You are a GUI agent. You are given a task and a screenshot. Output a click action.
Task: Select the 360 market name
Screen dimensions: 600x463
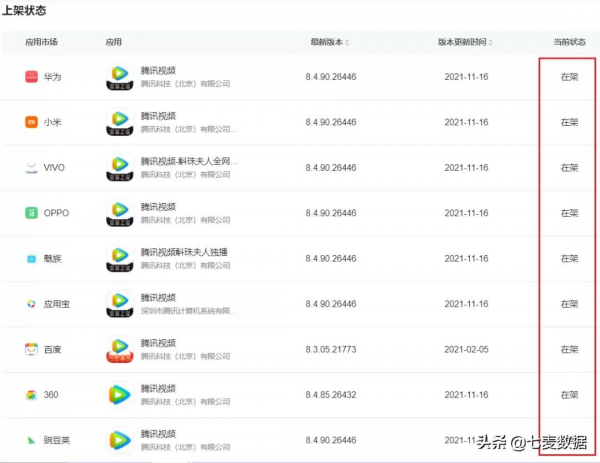pyautogui.click(x=51, y=395)
